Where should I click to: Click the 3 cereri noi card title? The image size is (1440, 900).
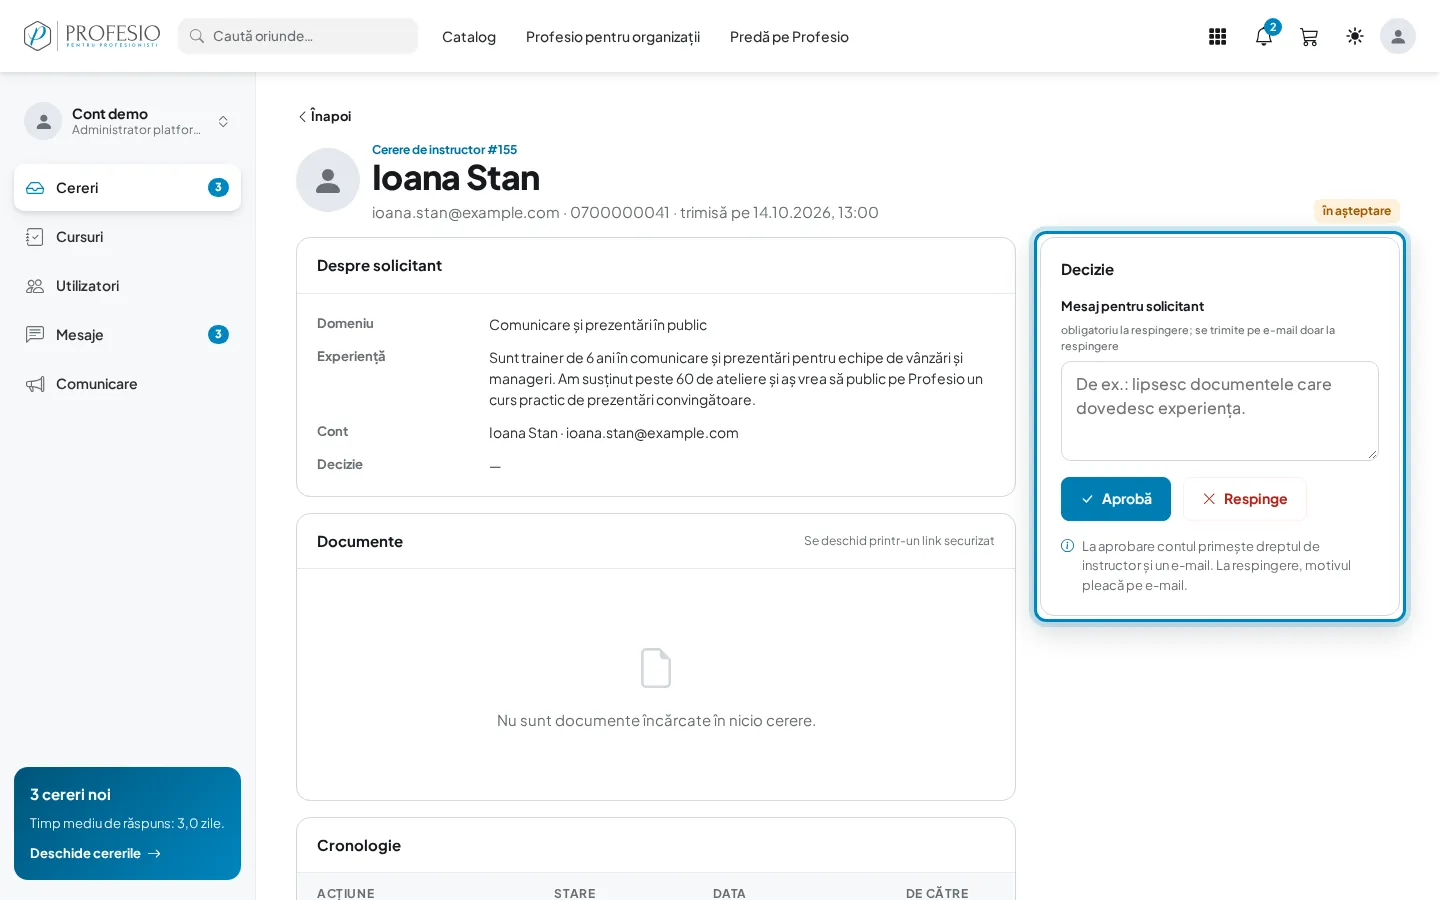pyautogui.click(x=70, y=795)
